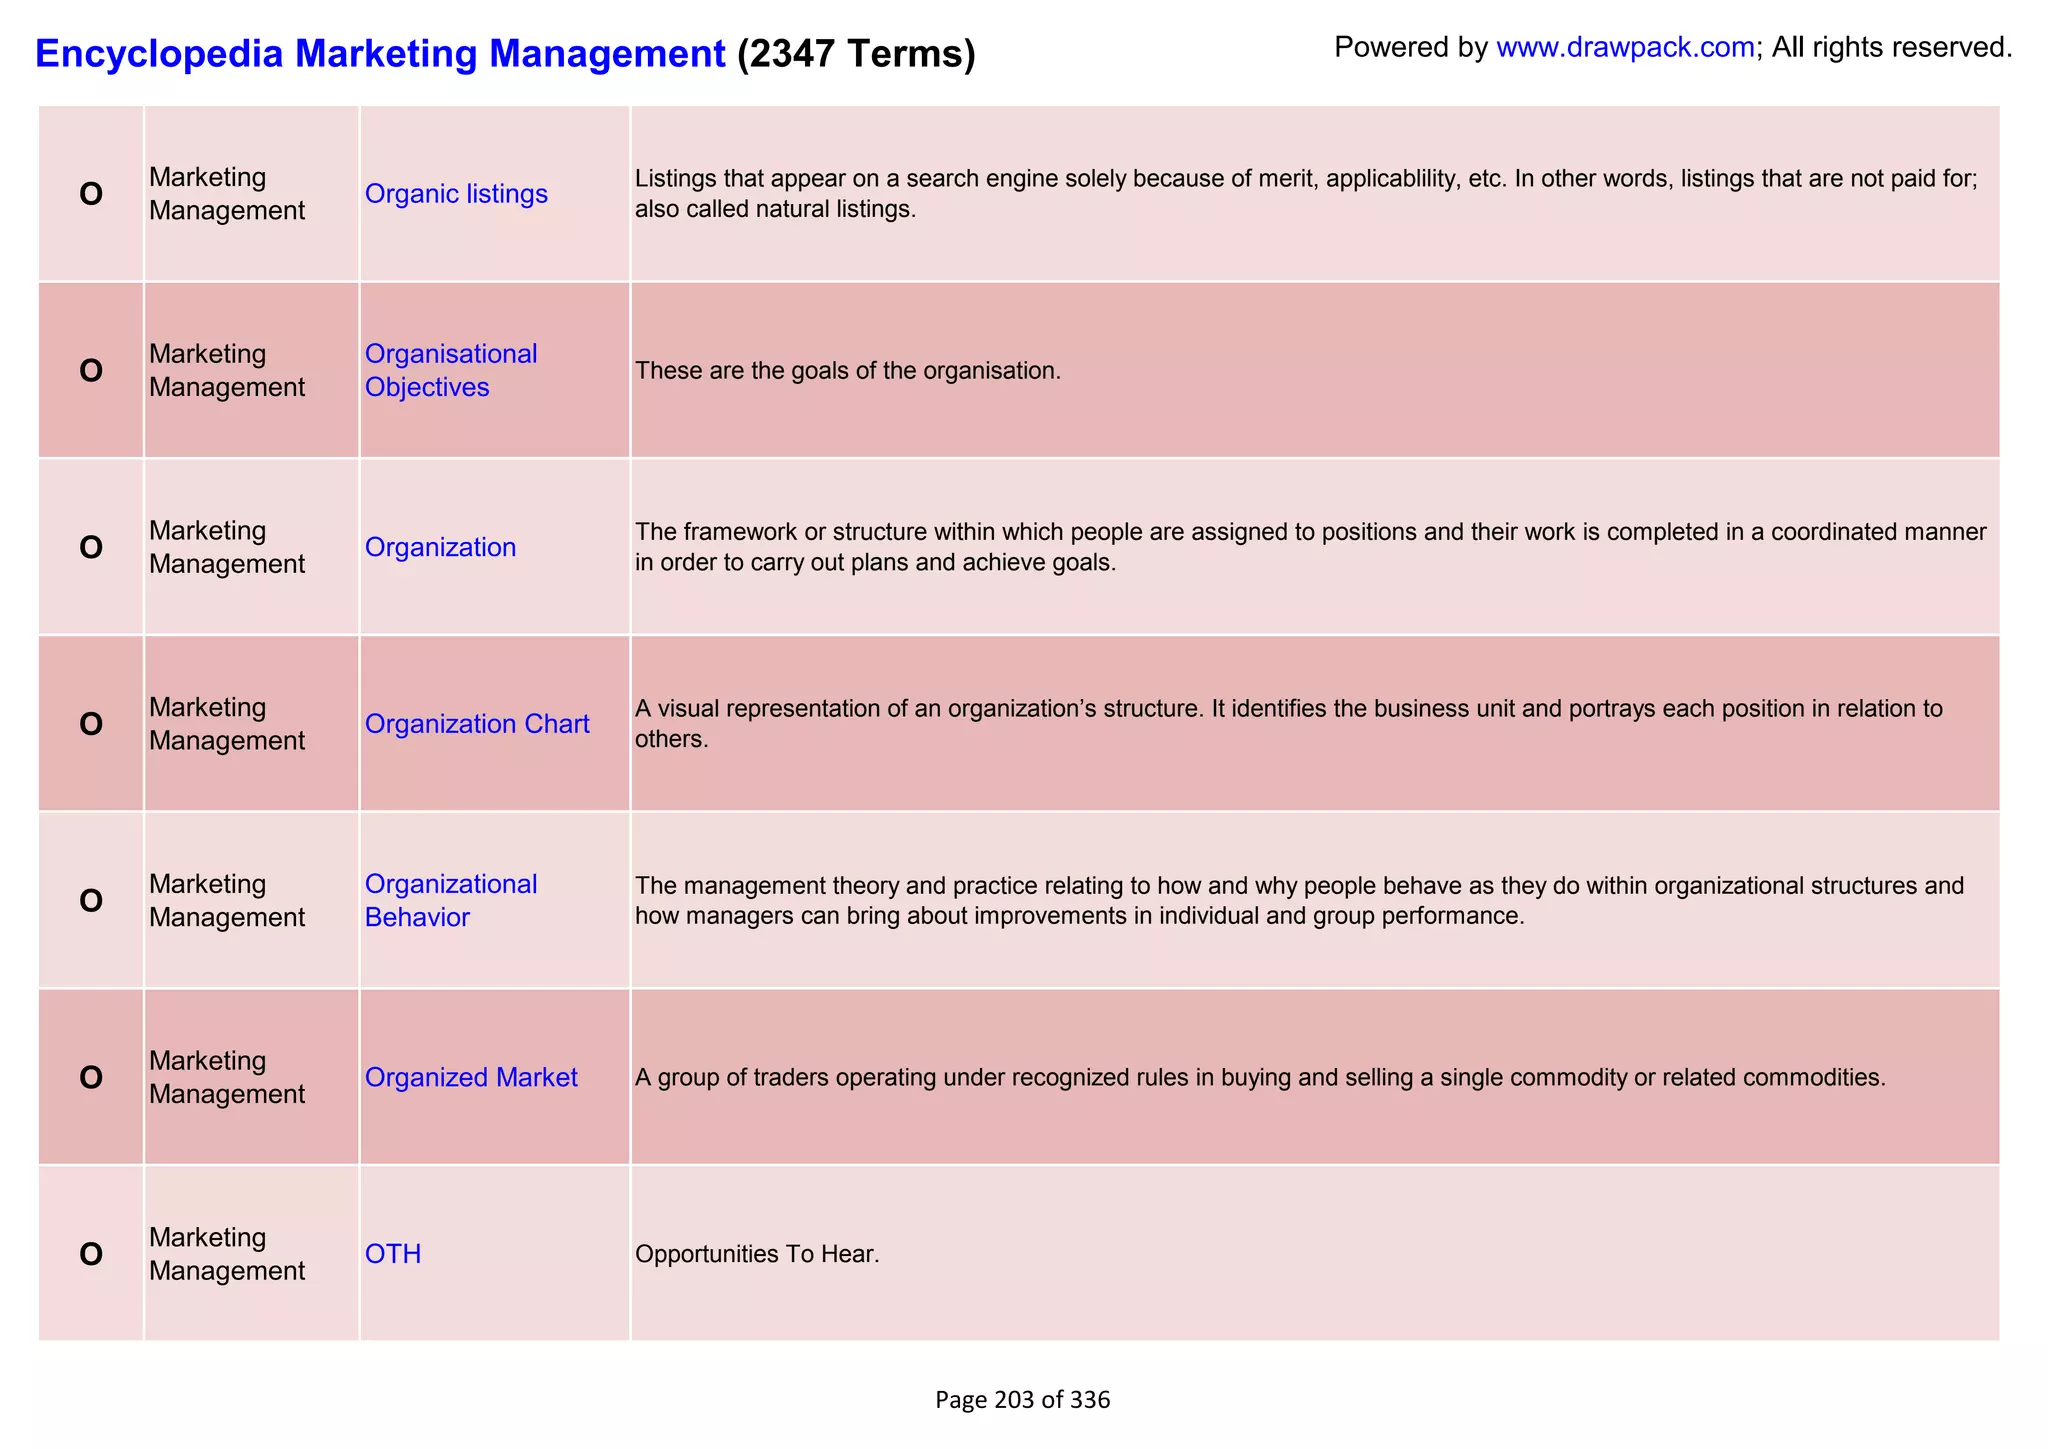Screen dimensions: 2048x1449
Task: Open the www.drawpack.com link
Action: pos(1625,47)
